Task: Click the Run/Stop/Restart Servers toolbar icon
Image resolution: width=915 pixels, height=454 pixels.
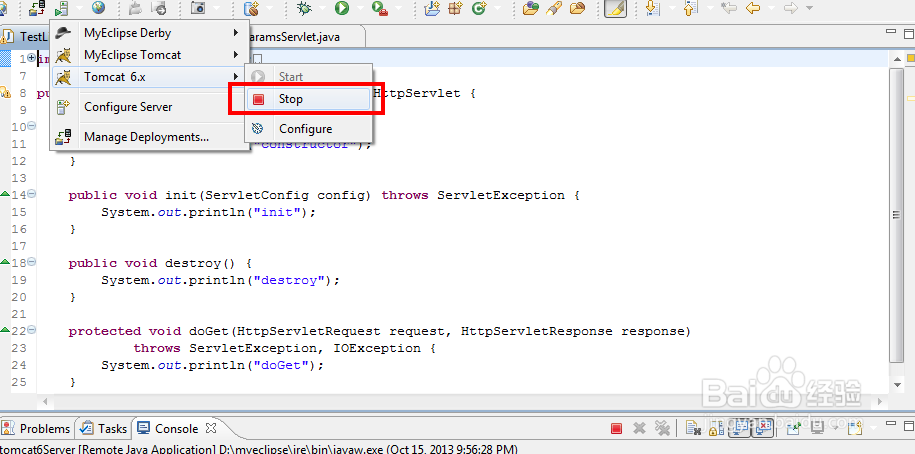Action: (x=61, y=8)
